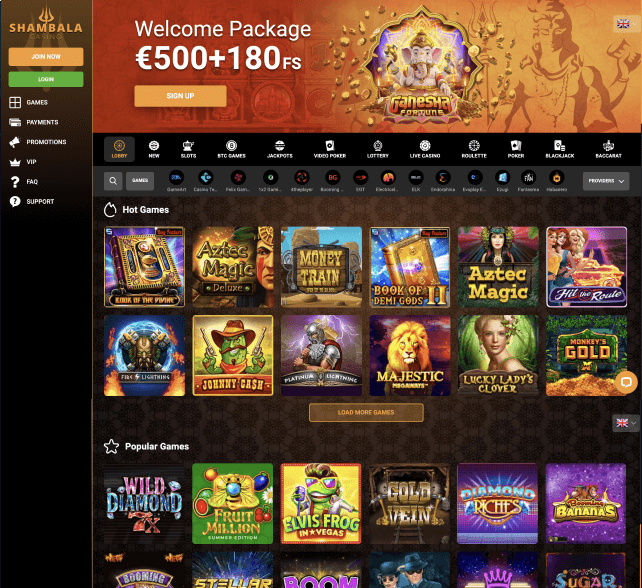Viewport: 642px width, 588px height.
Task: Filter by Habanero provider icon
Action: [556, 178]
